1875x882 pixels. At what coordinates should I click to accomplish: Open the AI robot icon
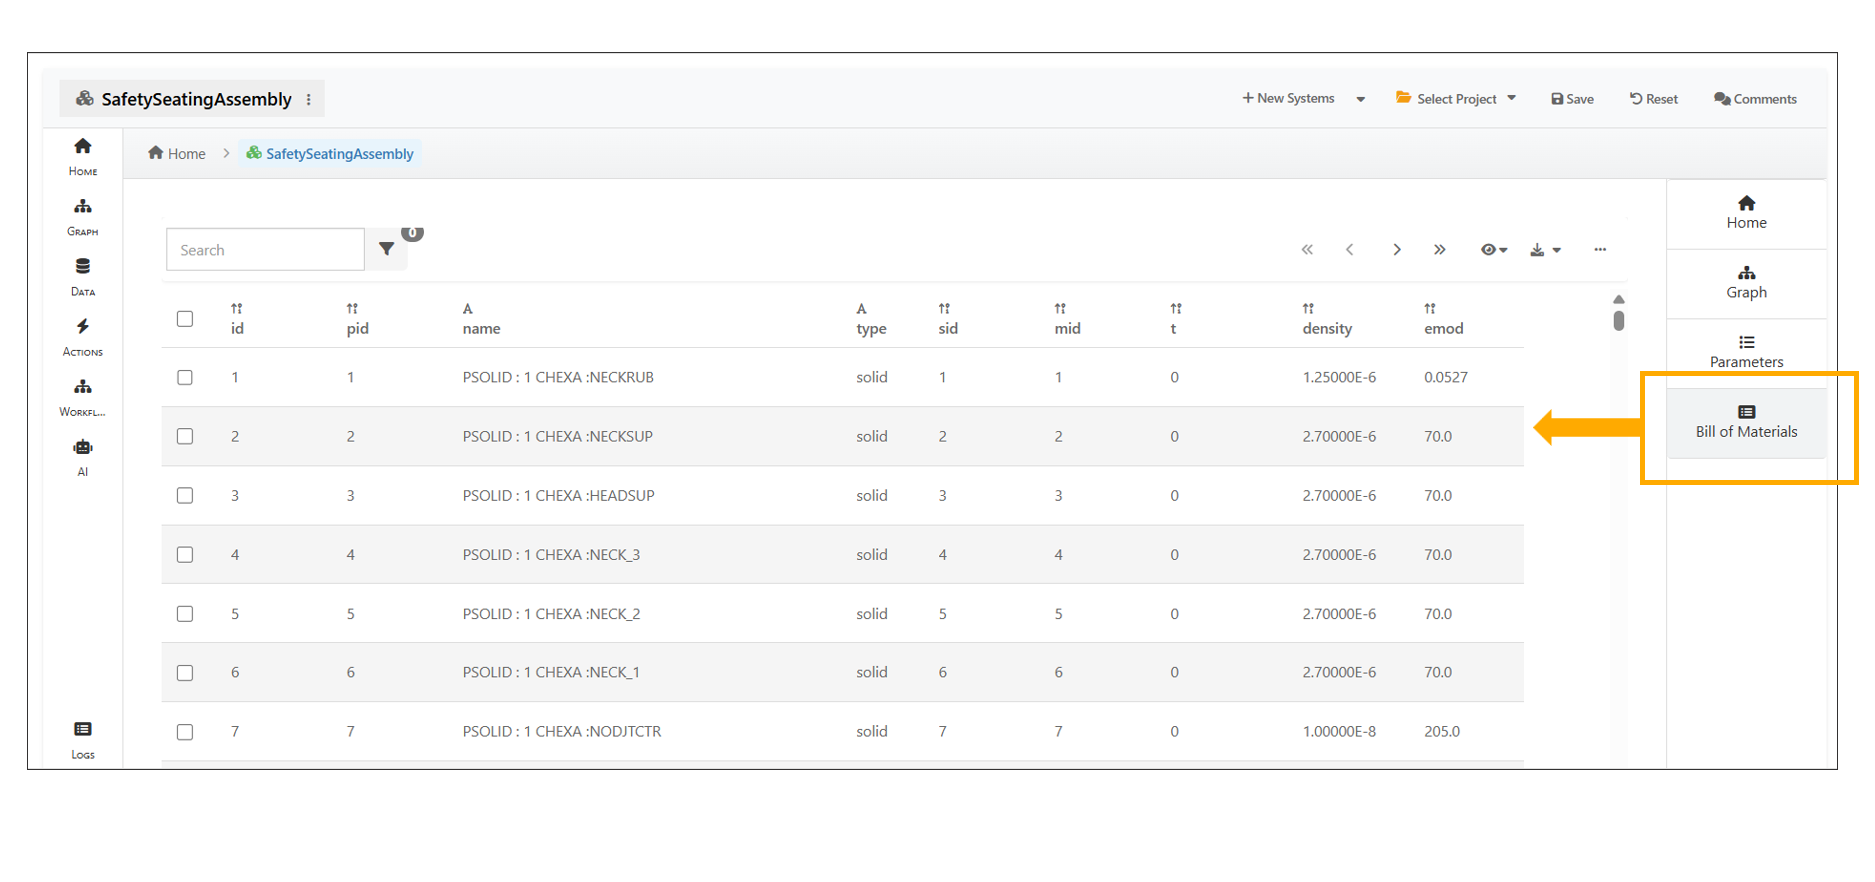(x=83, y=456)
